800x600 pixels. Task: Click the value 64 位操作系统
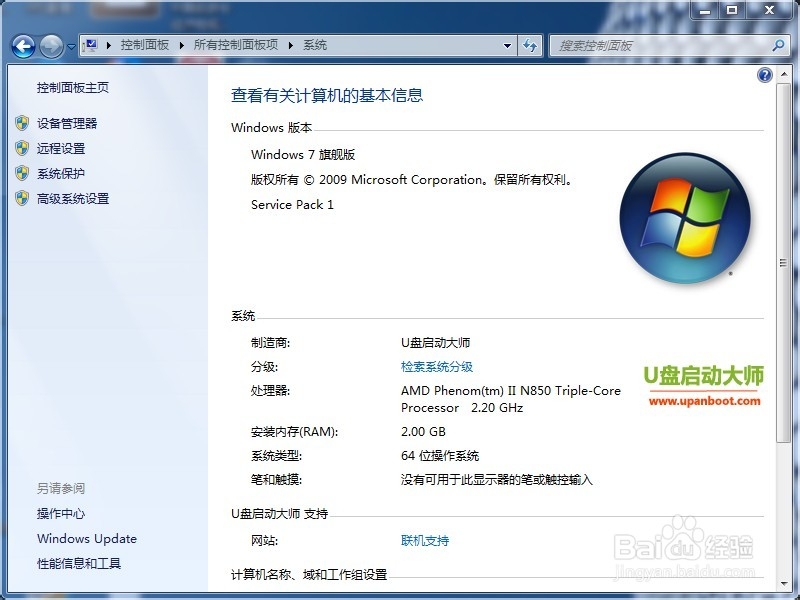440,456
